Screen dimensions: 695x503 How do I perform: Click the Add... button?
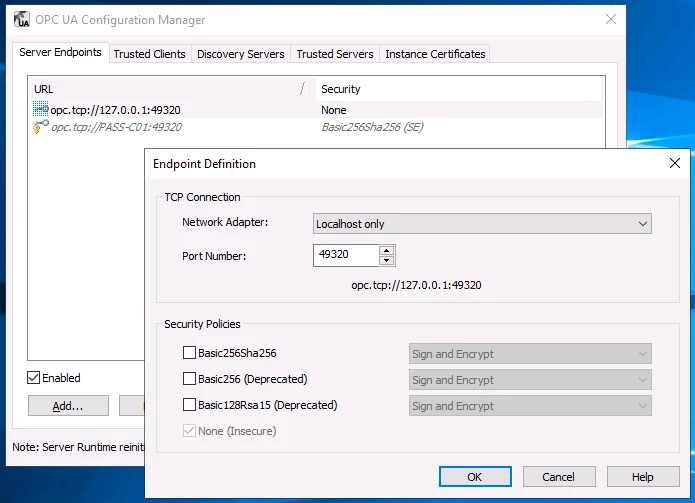tap(67, 406)
